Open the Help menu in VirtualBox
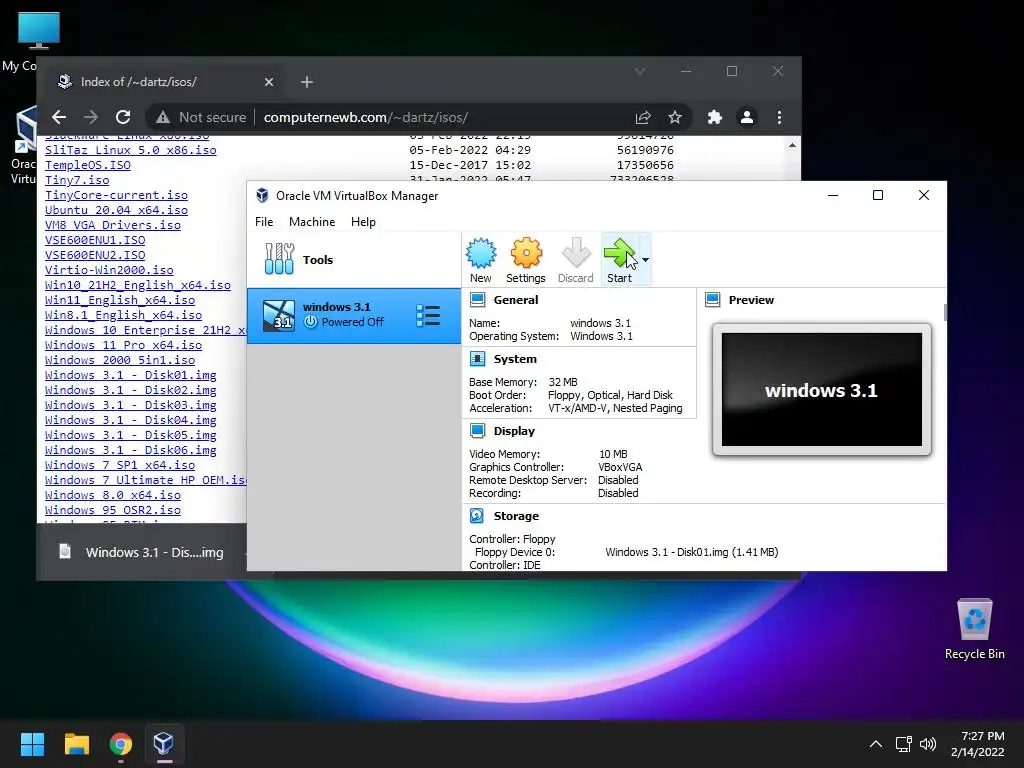 pyautogui.click(x=363, y=222)
